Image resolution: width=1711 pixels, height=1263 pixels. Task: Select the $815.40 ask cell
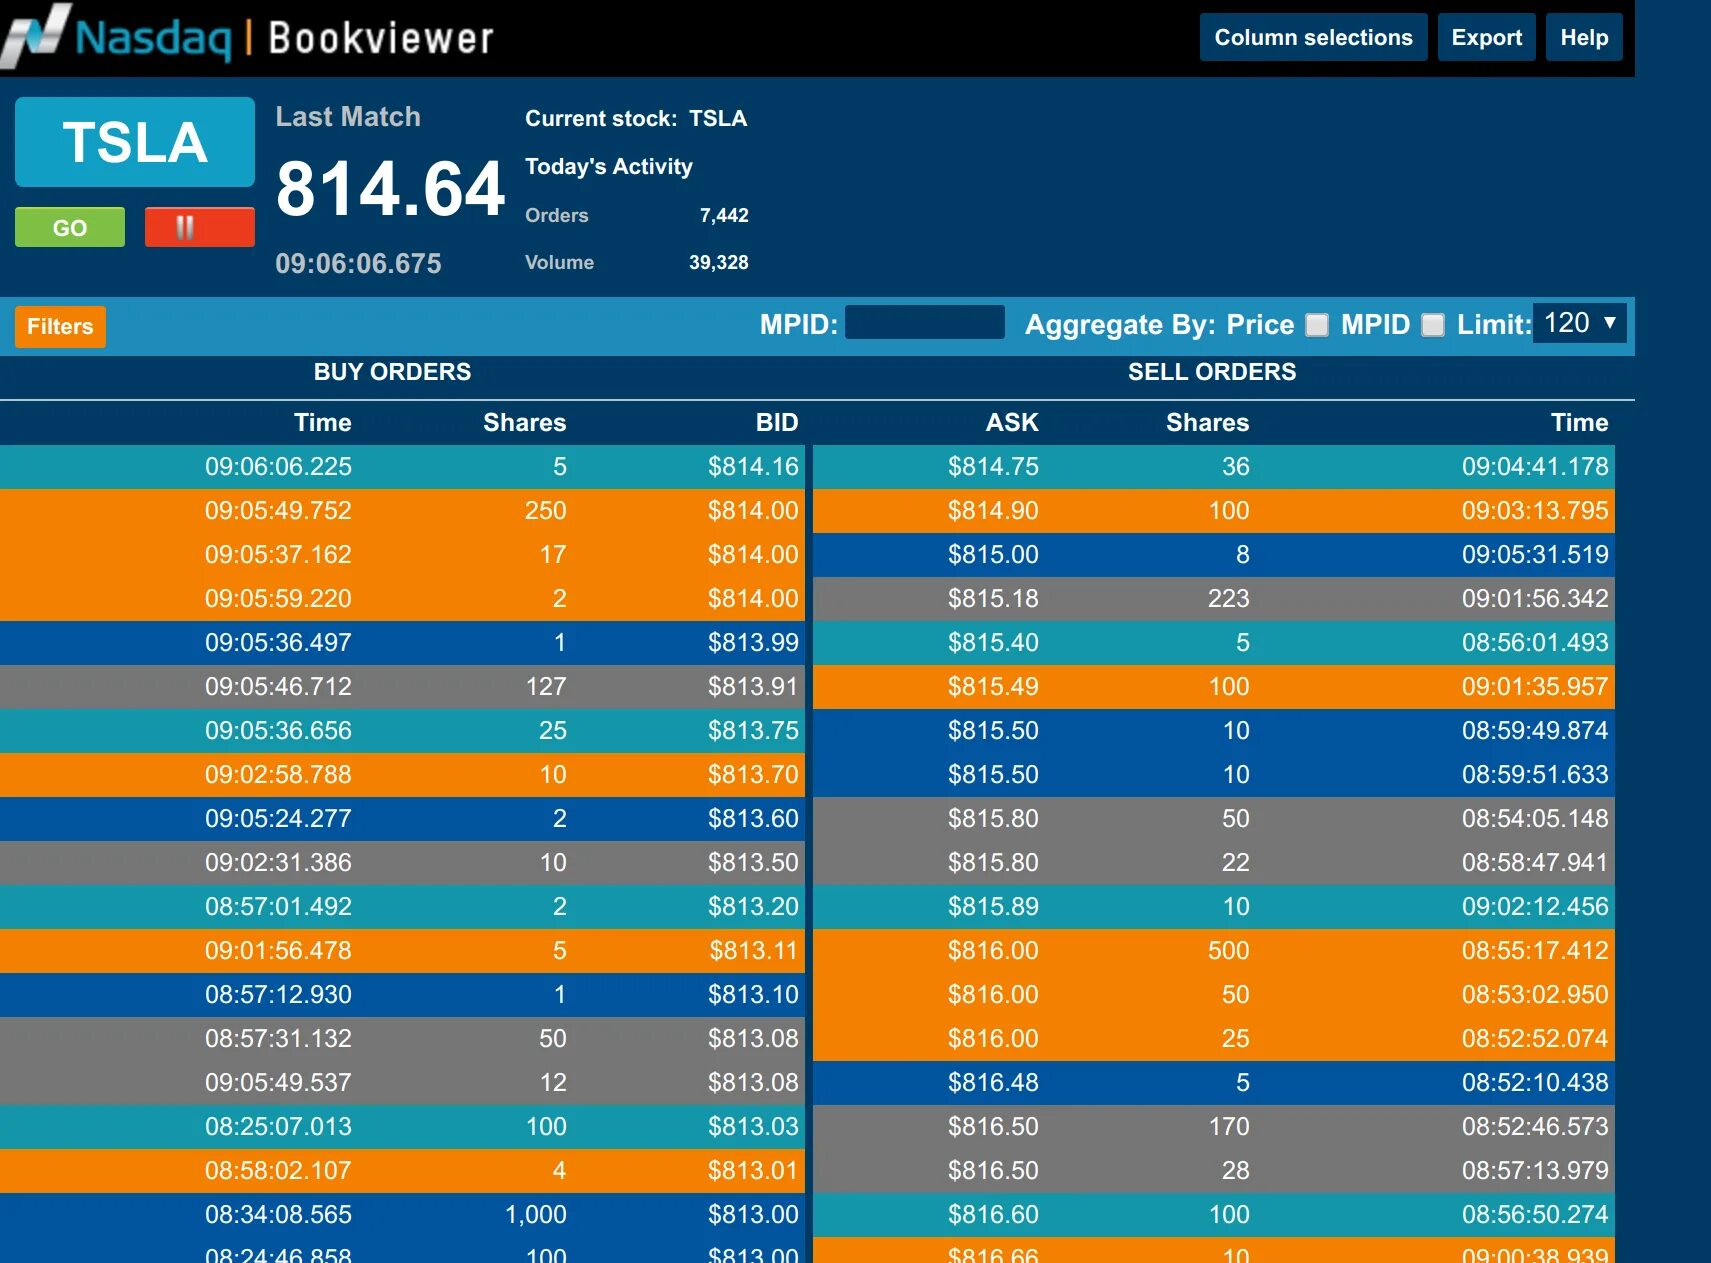pyautogui.click(x=993, y=642)
